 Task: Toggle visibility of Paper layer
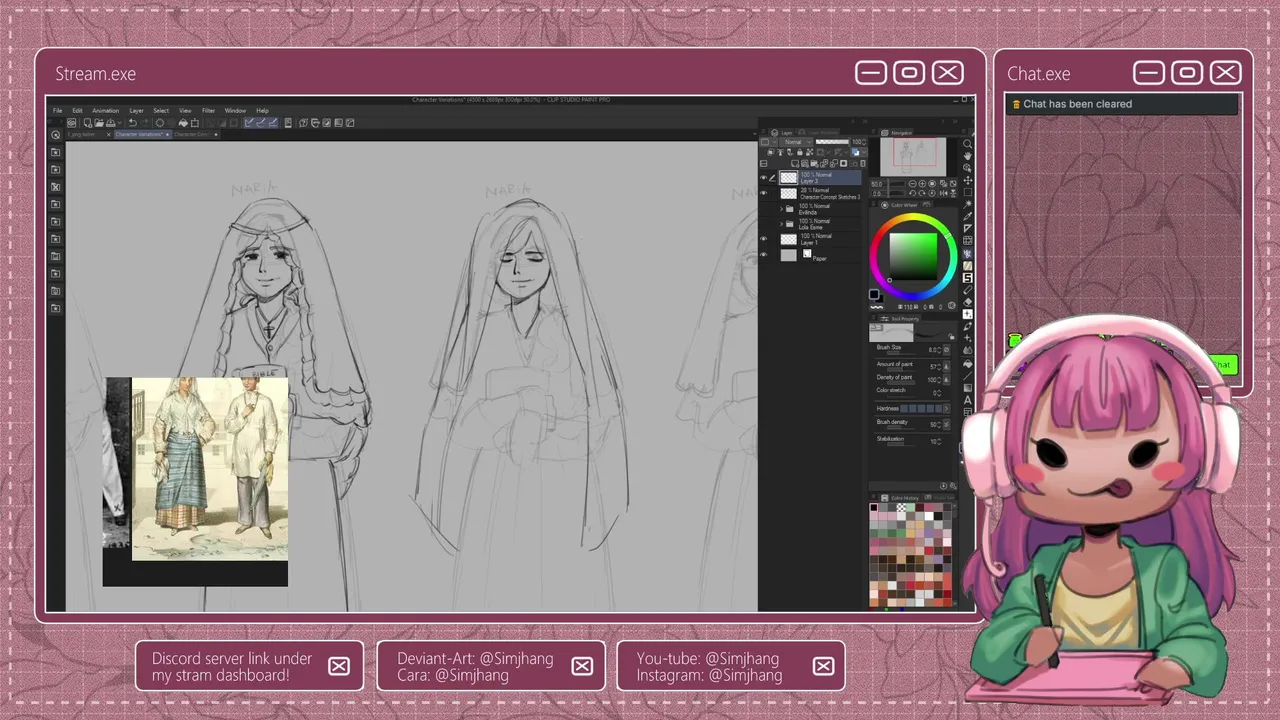coord(763,254)
